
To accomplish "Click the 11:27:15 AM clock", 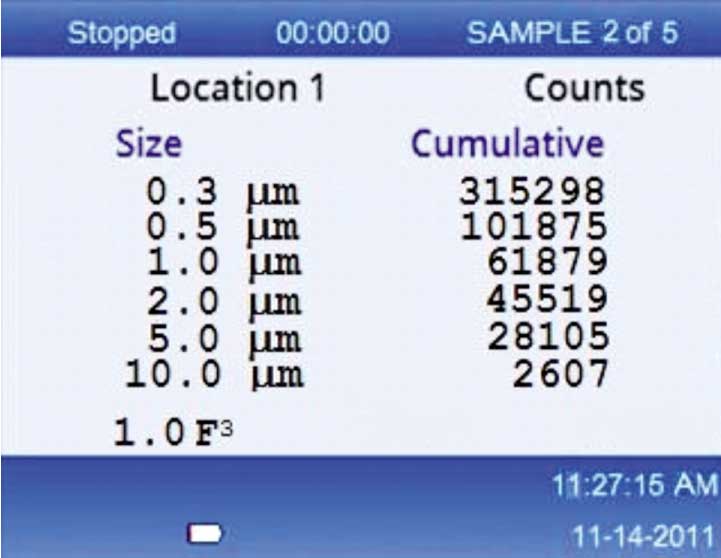I will [634, 486].
